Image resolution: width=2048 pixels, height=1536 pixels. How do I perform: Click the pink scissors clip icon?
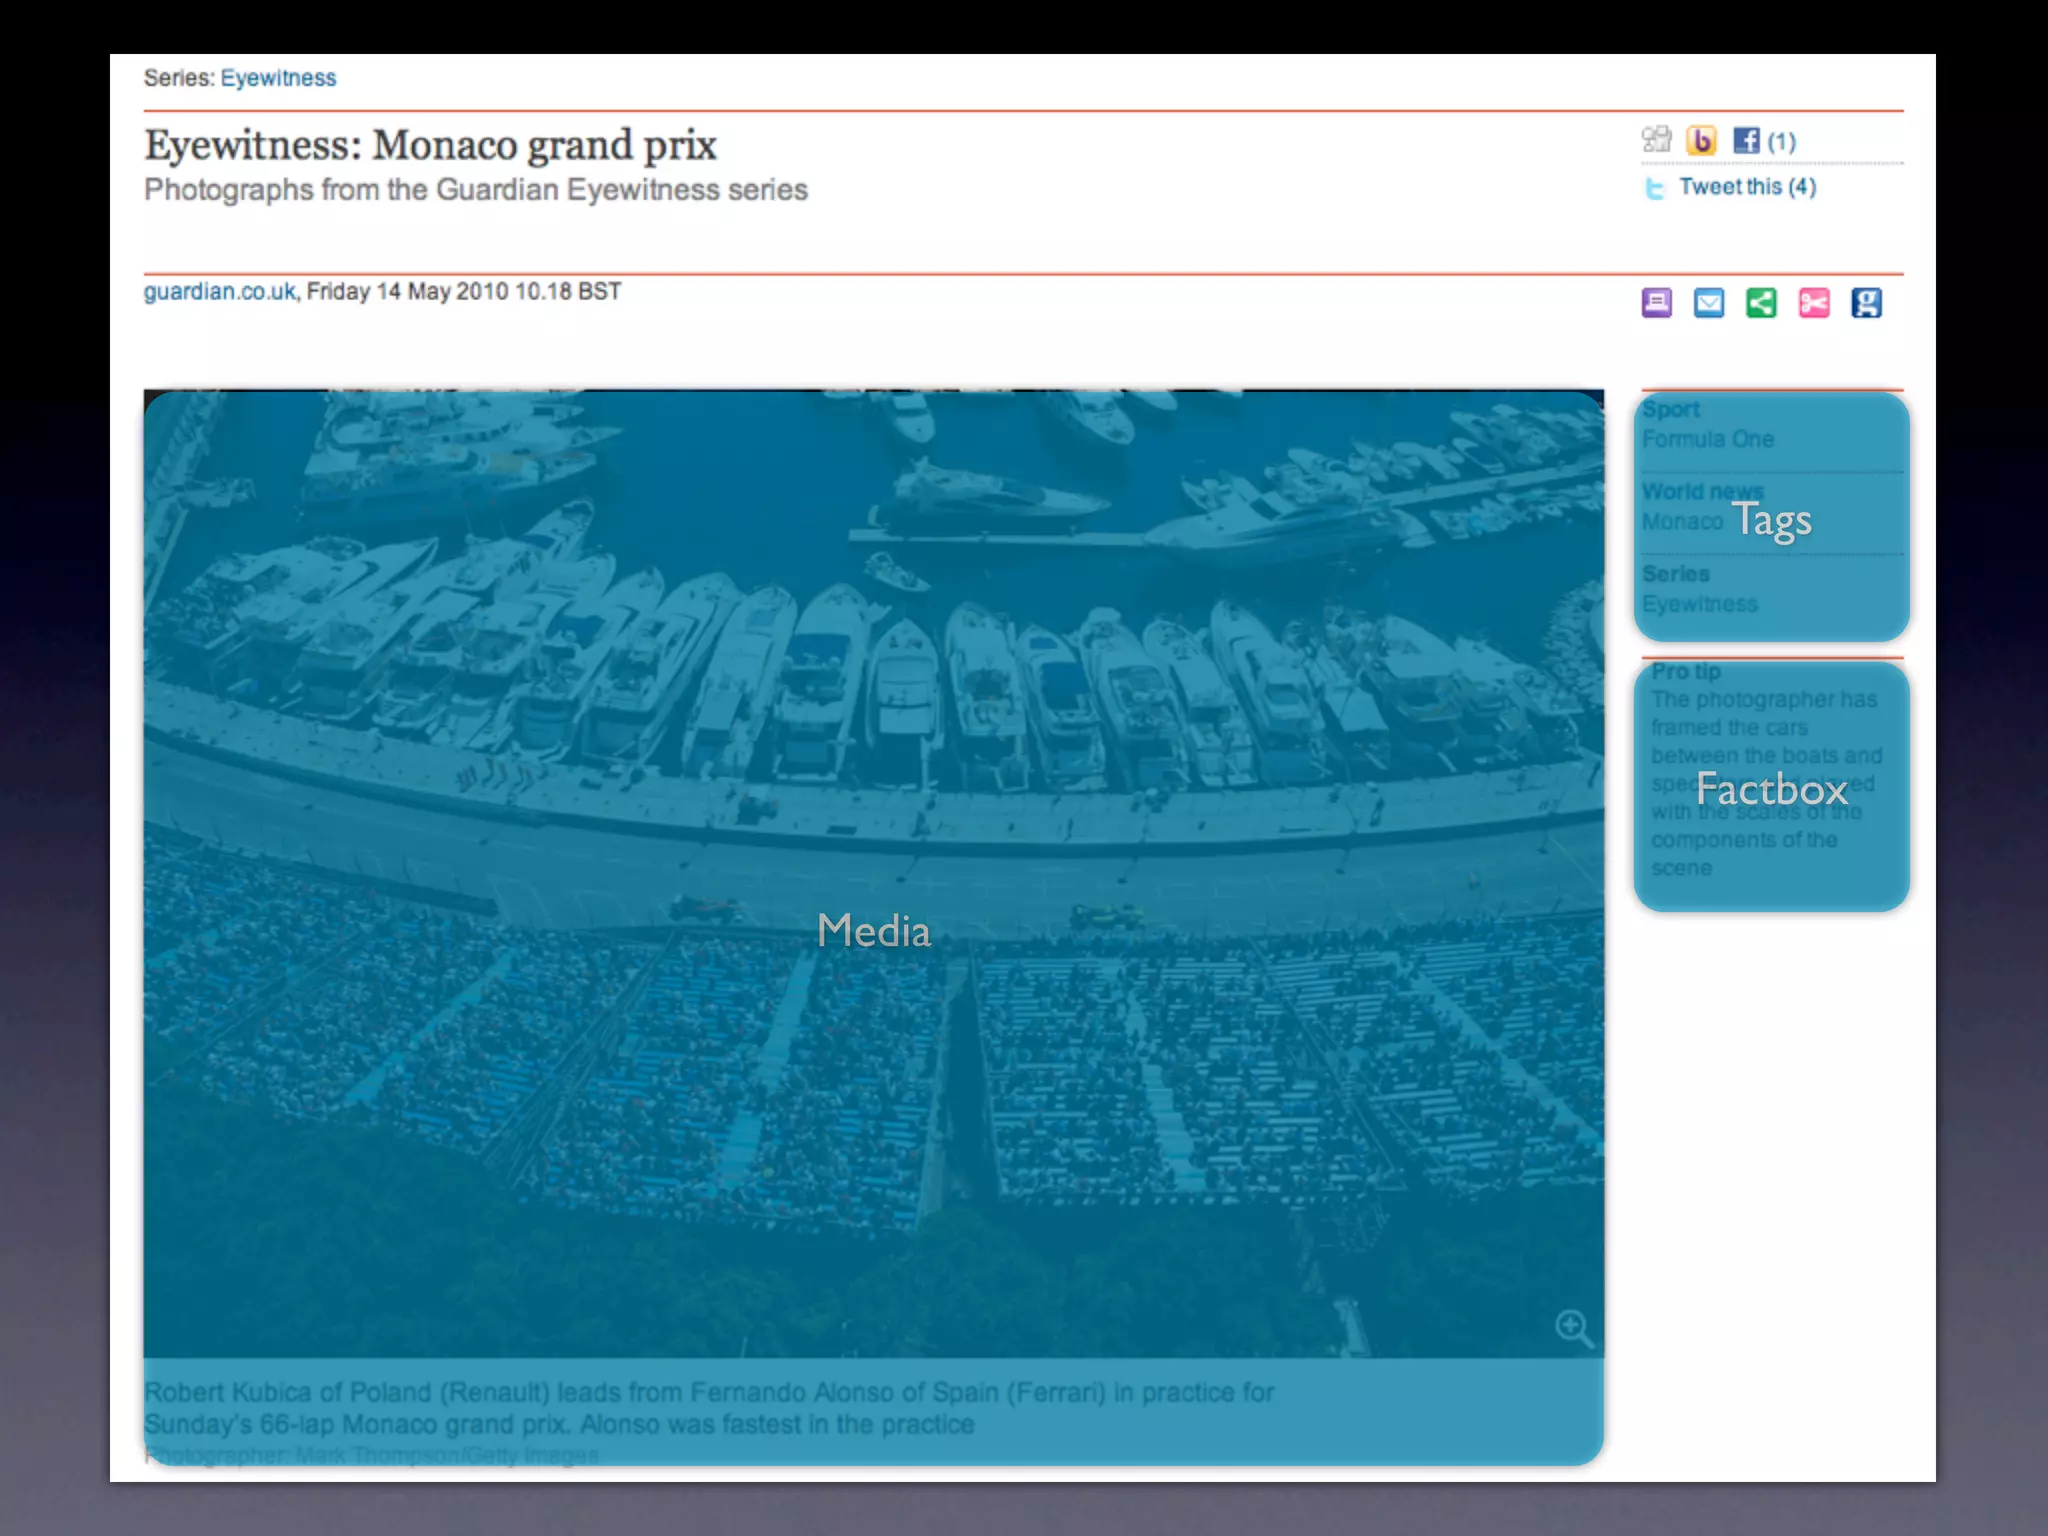click(1814, 303)
